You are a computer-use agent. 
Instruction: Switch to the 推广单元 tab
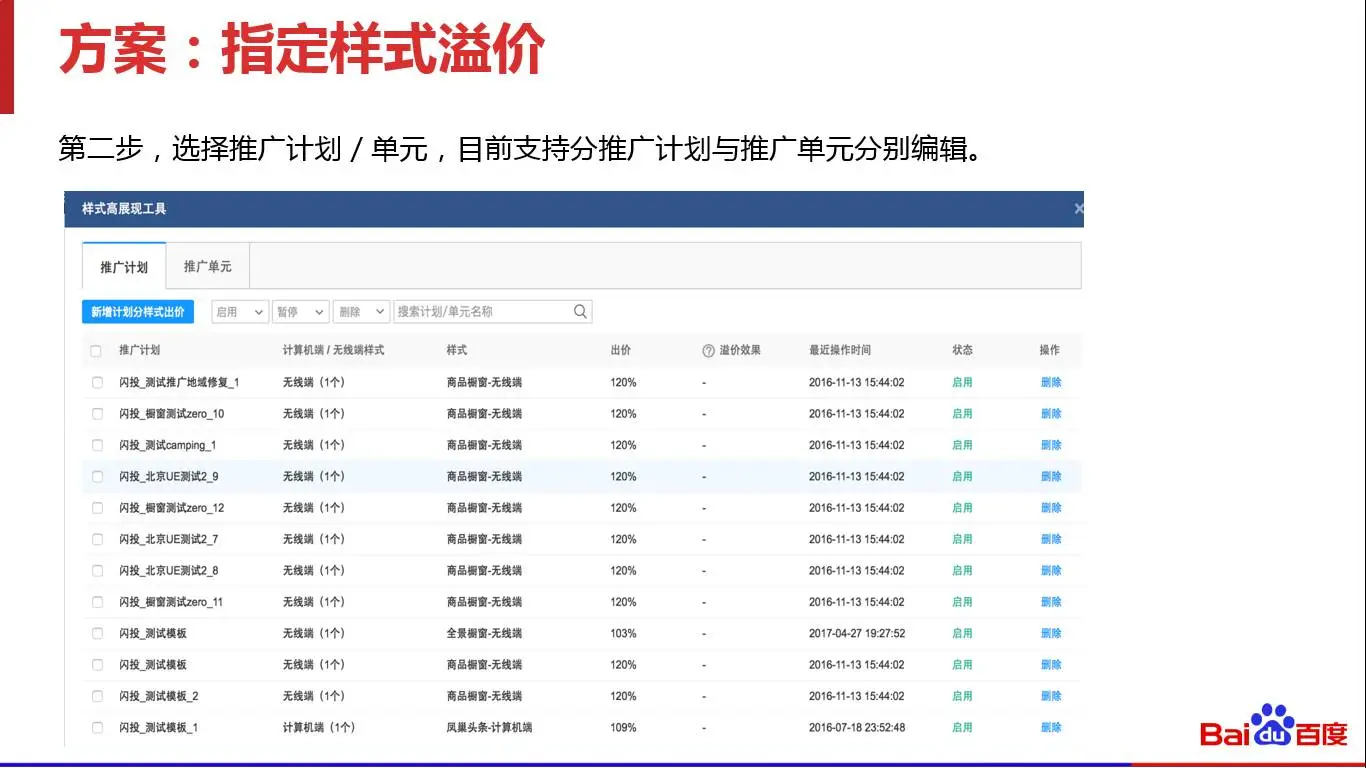click(x=207, y=267)
